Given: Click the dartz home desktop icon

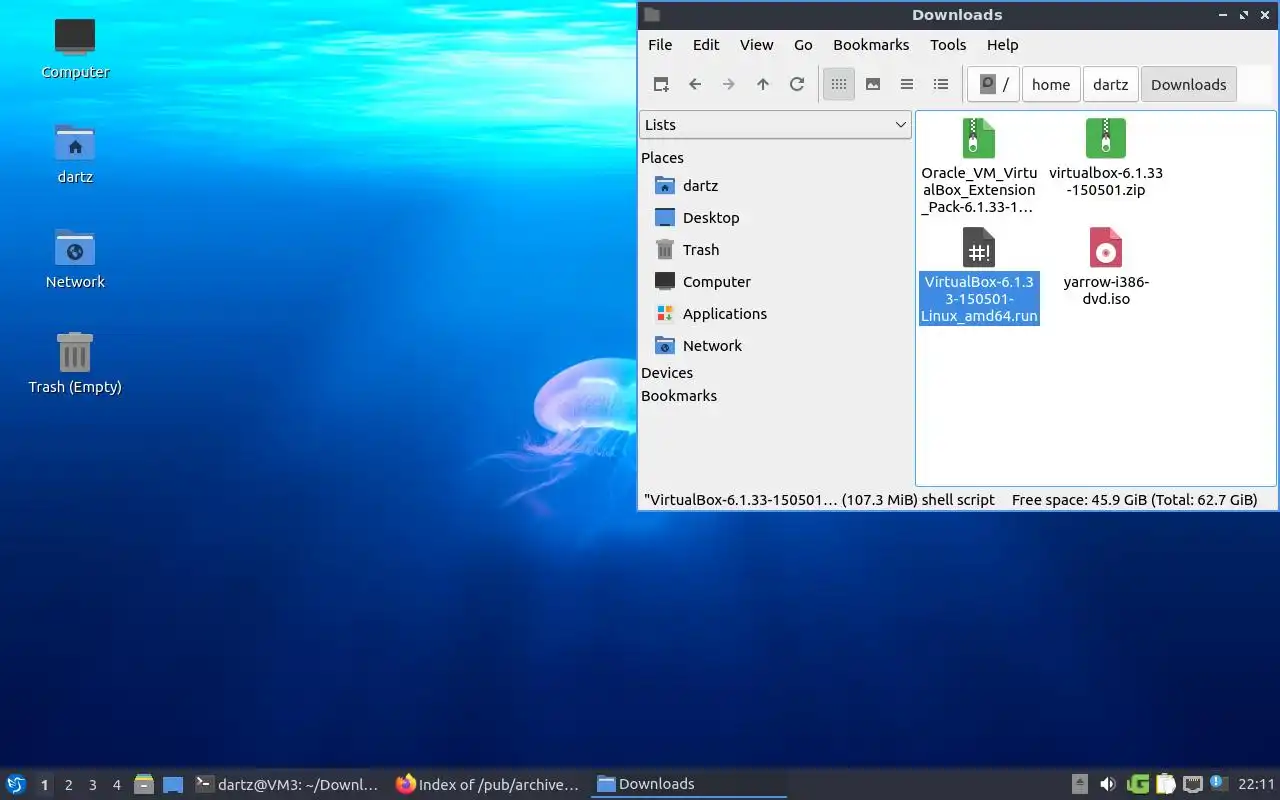Looking at the screenshot, I should pyautogui.click(x=75, y=154).
